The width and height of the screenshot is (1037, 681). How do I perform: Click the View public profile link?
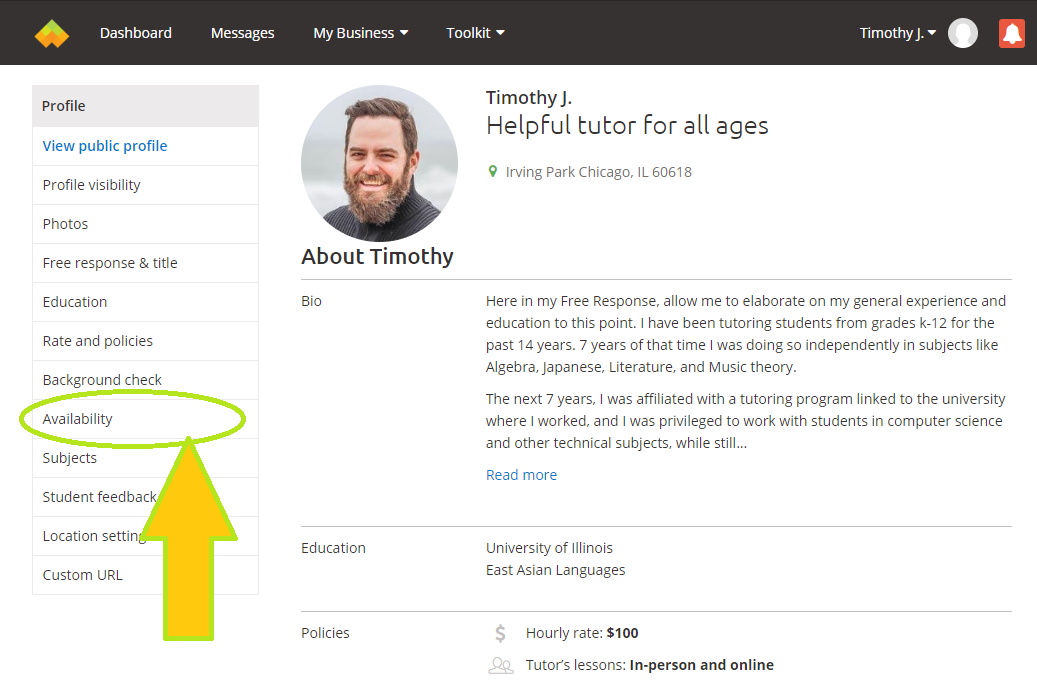pos(105,146)
